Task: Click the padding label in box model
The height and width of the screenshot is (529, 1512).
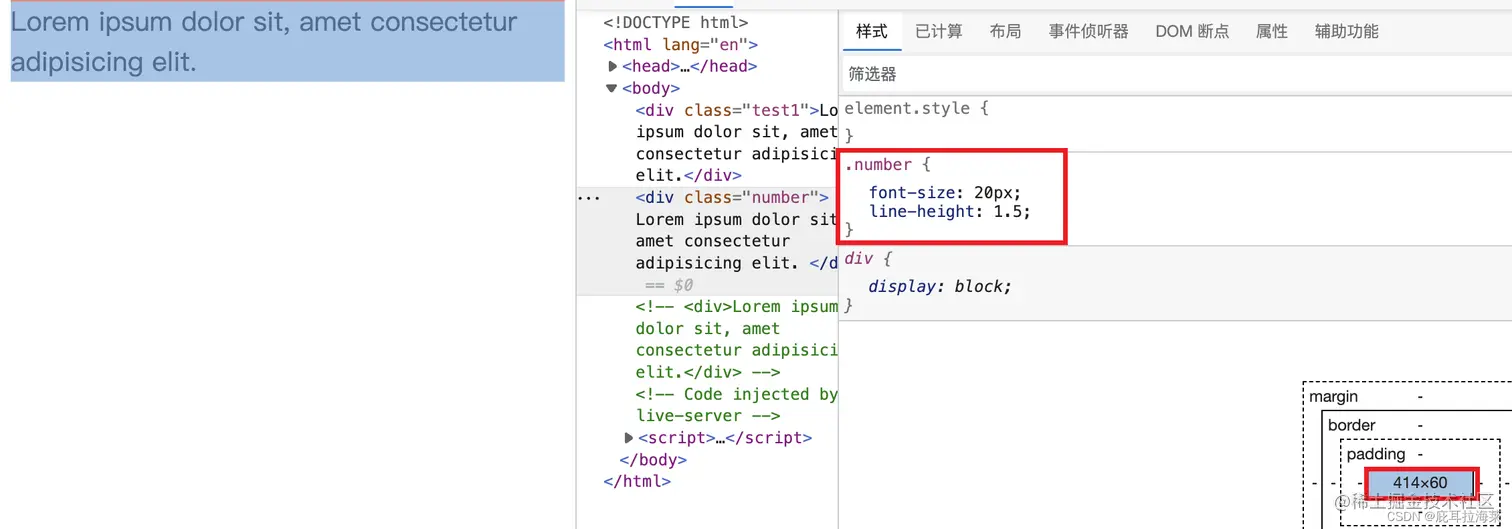Action: tap(1376, 454)
